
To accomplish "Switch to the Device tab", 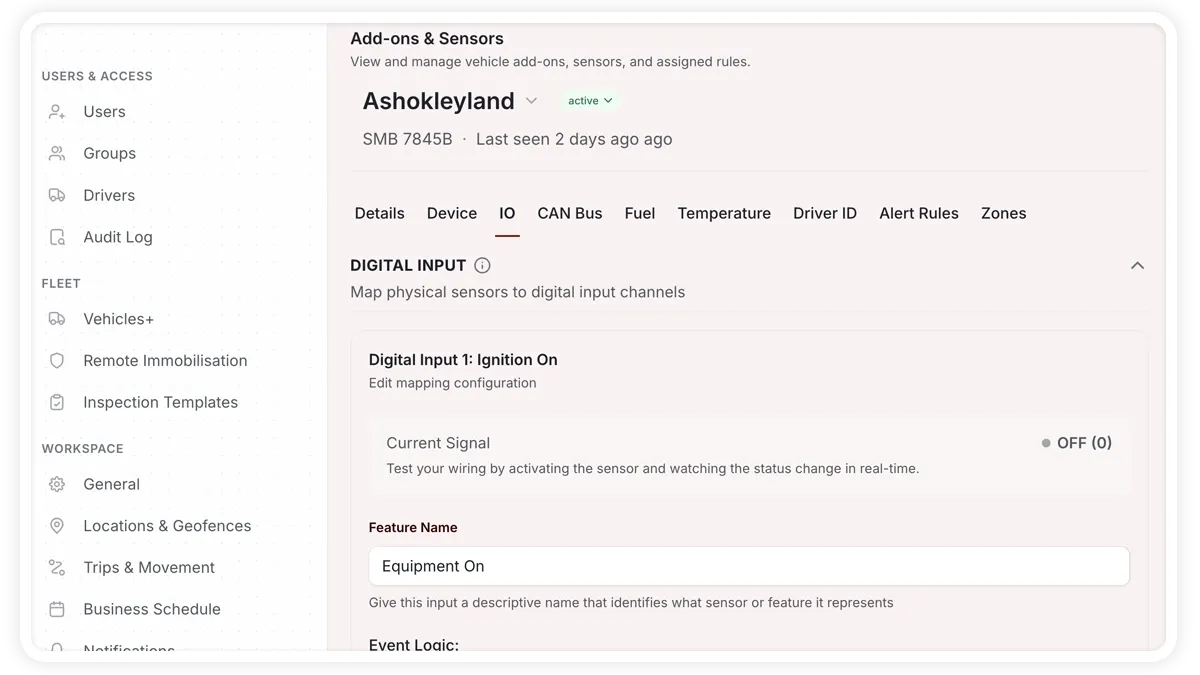I will (452, 213).
